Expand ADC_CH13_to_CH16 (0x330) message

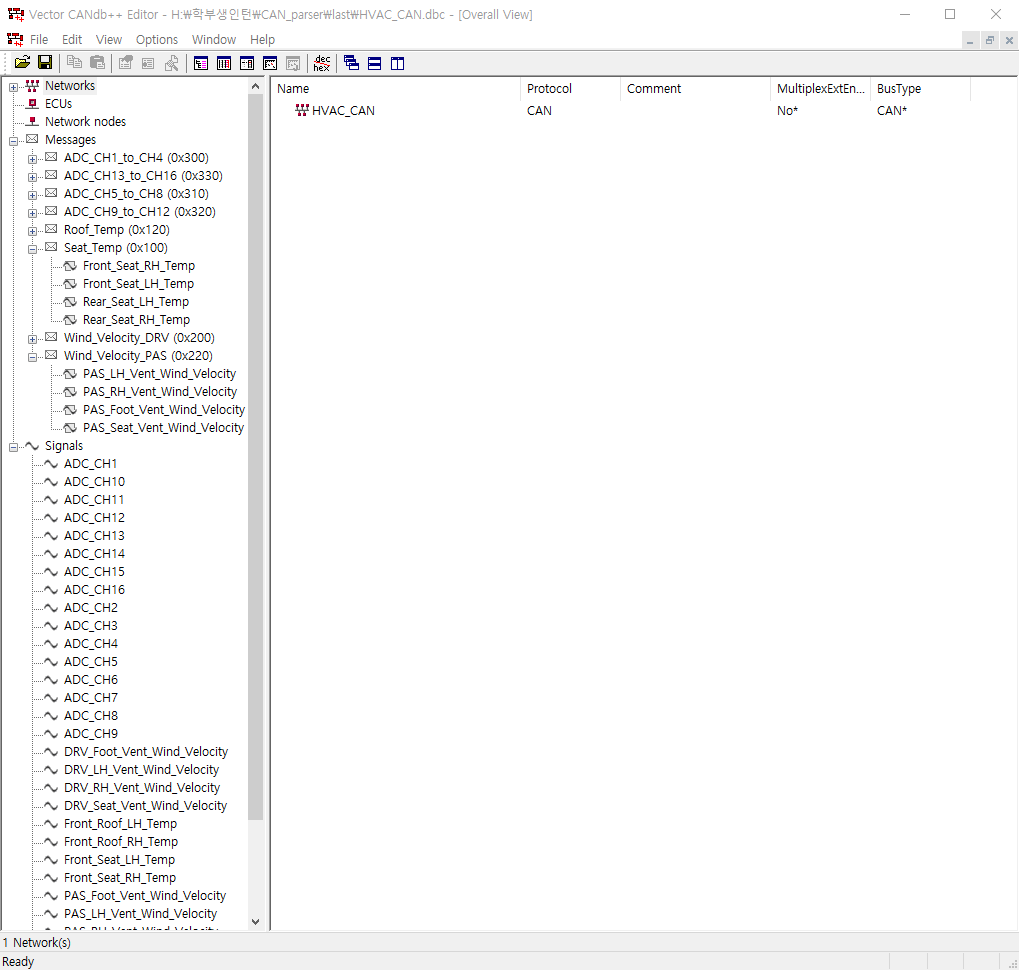tap(32, 177)
